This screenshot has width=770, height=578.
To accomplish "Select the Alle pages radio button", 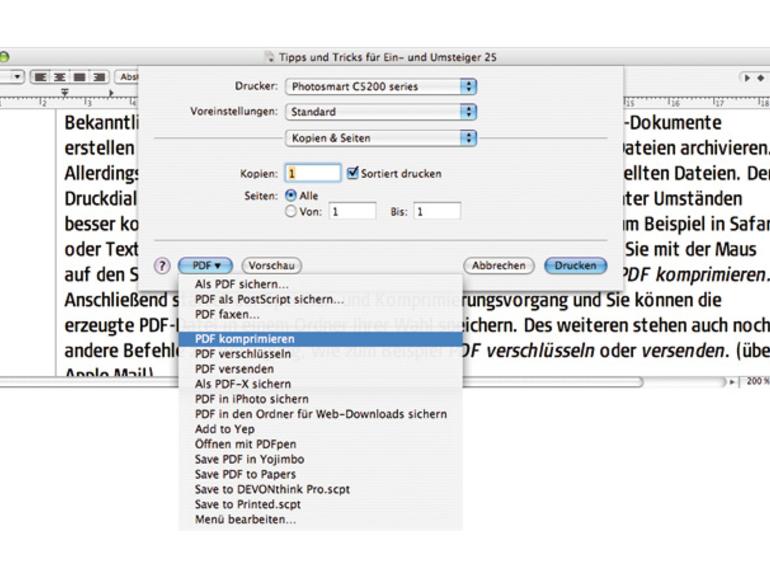I will coord(291,195).
